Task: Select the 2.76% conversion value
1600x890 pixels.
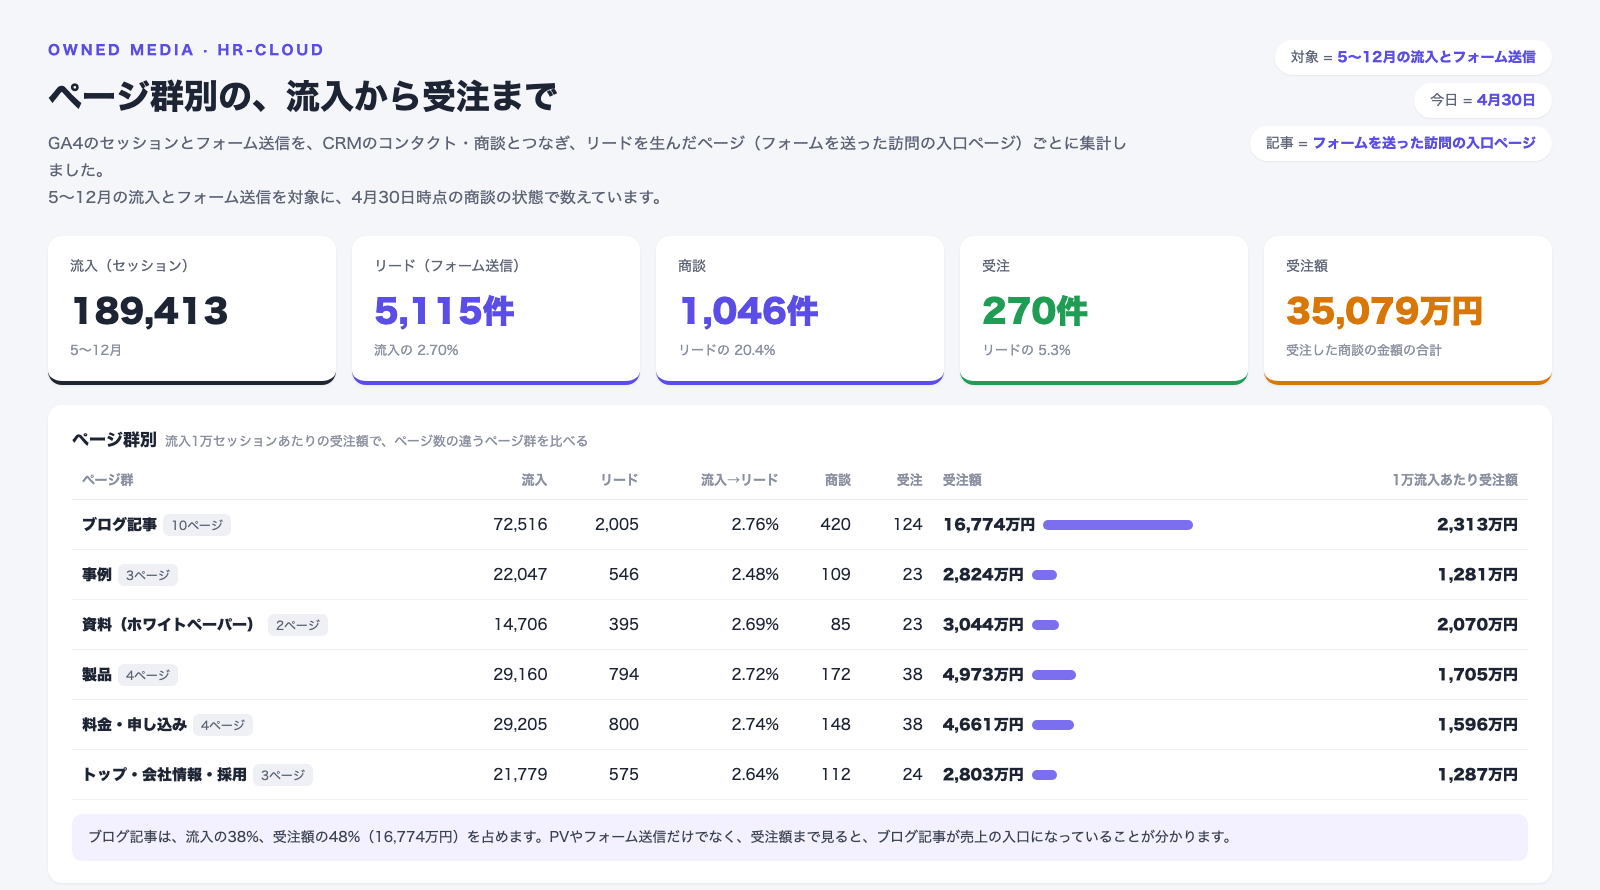Action: pos(755,525)
